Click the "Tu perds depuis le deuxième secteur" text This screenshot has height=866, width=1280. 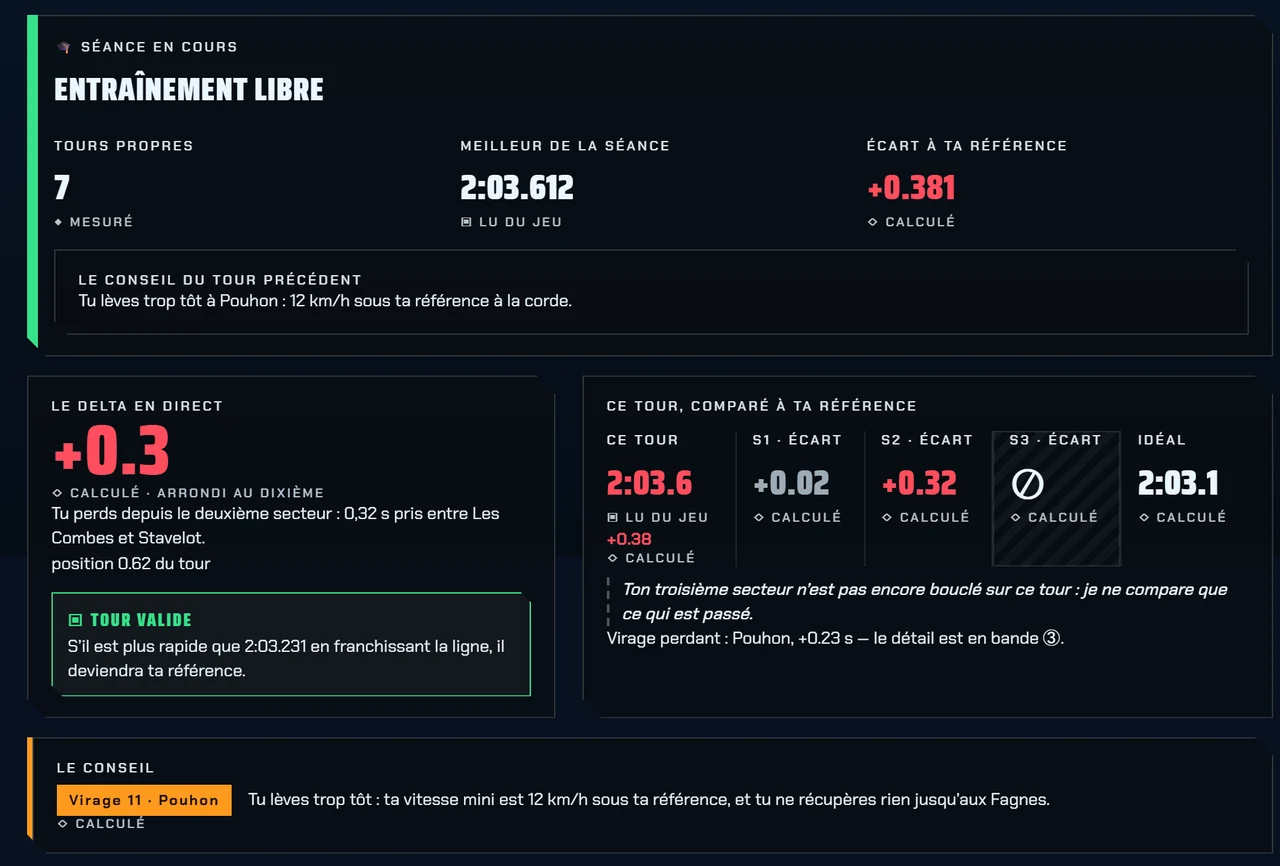coord(276,525)
